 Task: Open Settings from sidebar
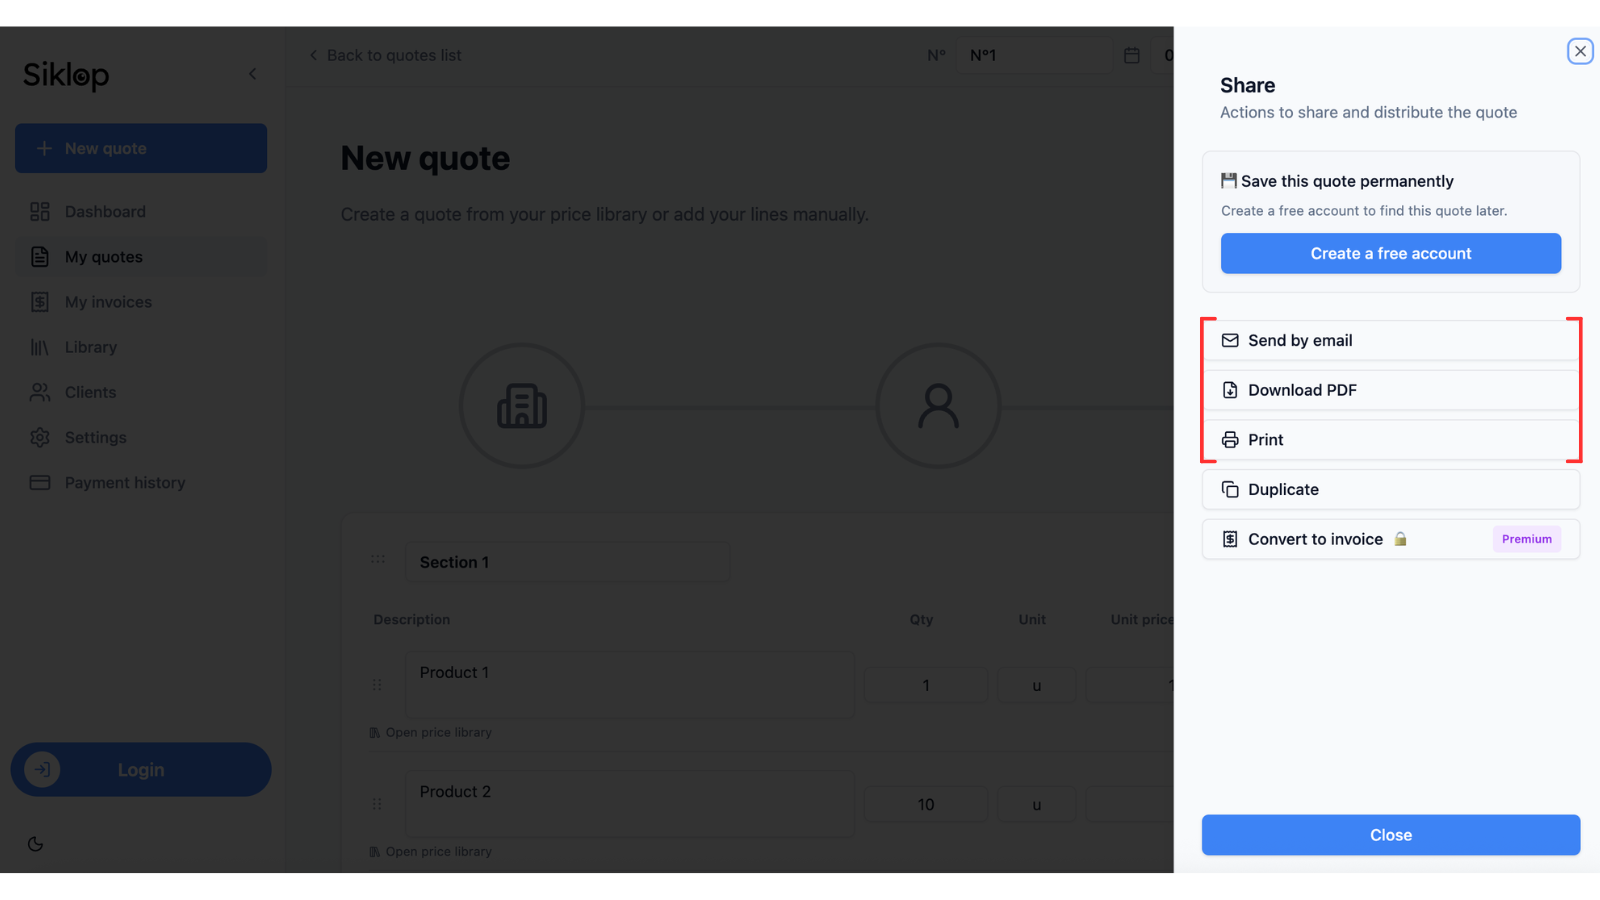coord(141,437)
